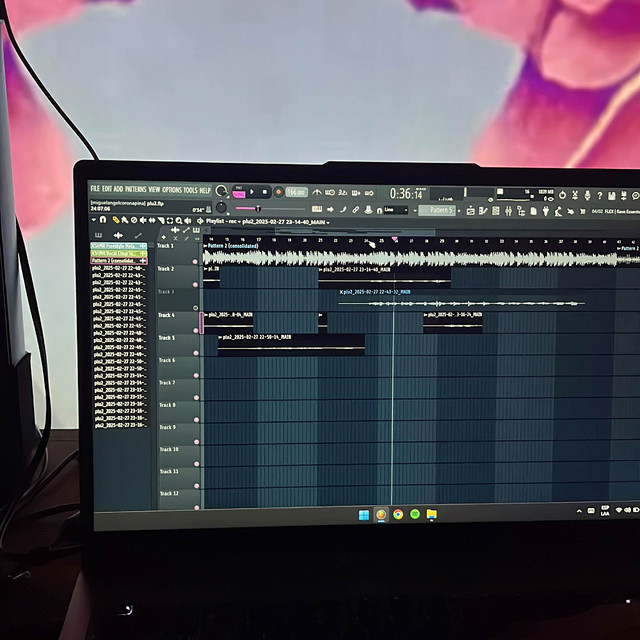Arm recording with the record button

pyautogui.click(x=278, y=192)
